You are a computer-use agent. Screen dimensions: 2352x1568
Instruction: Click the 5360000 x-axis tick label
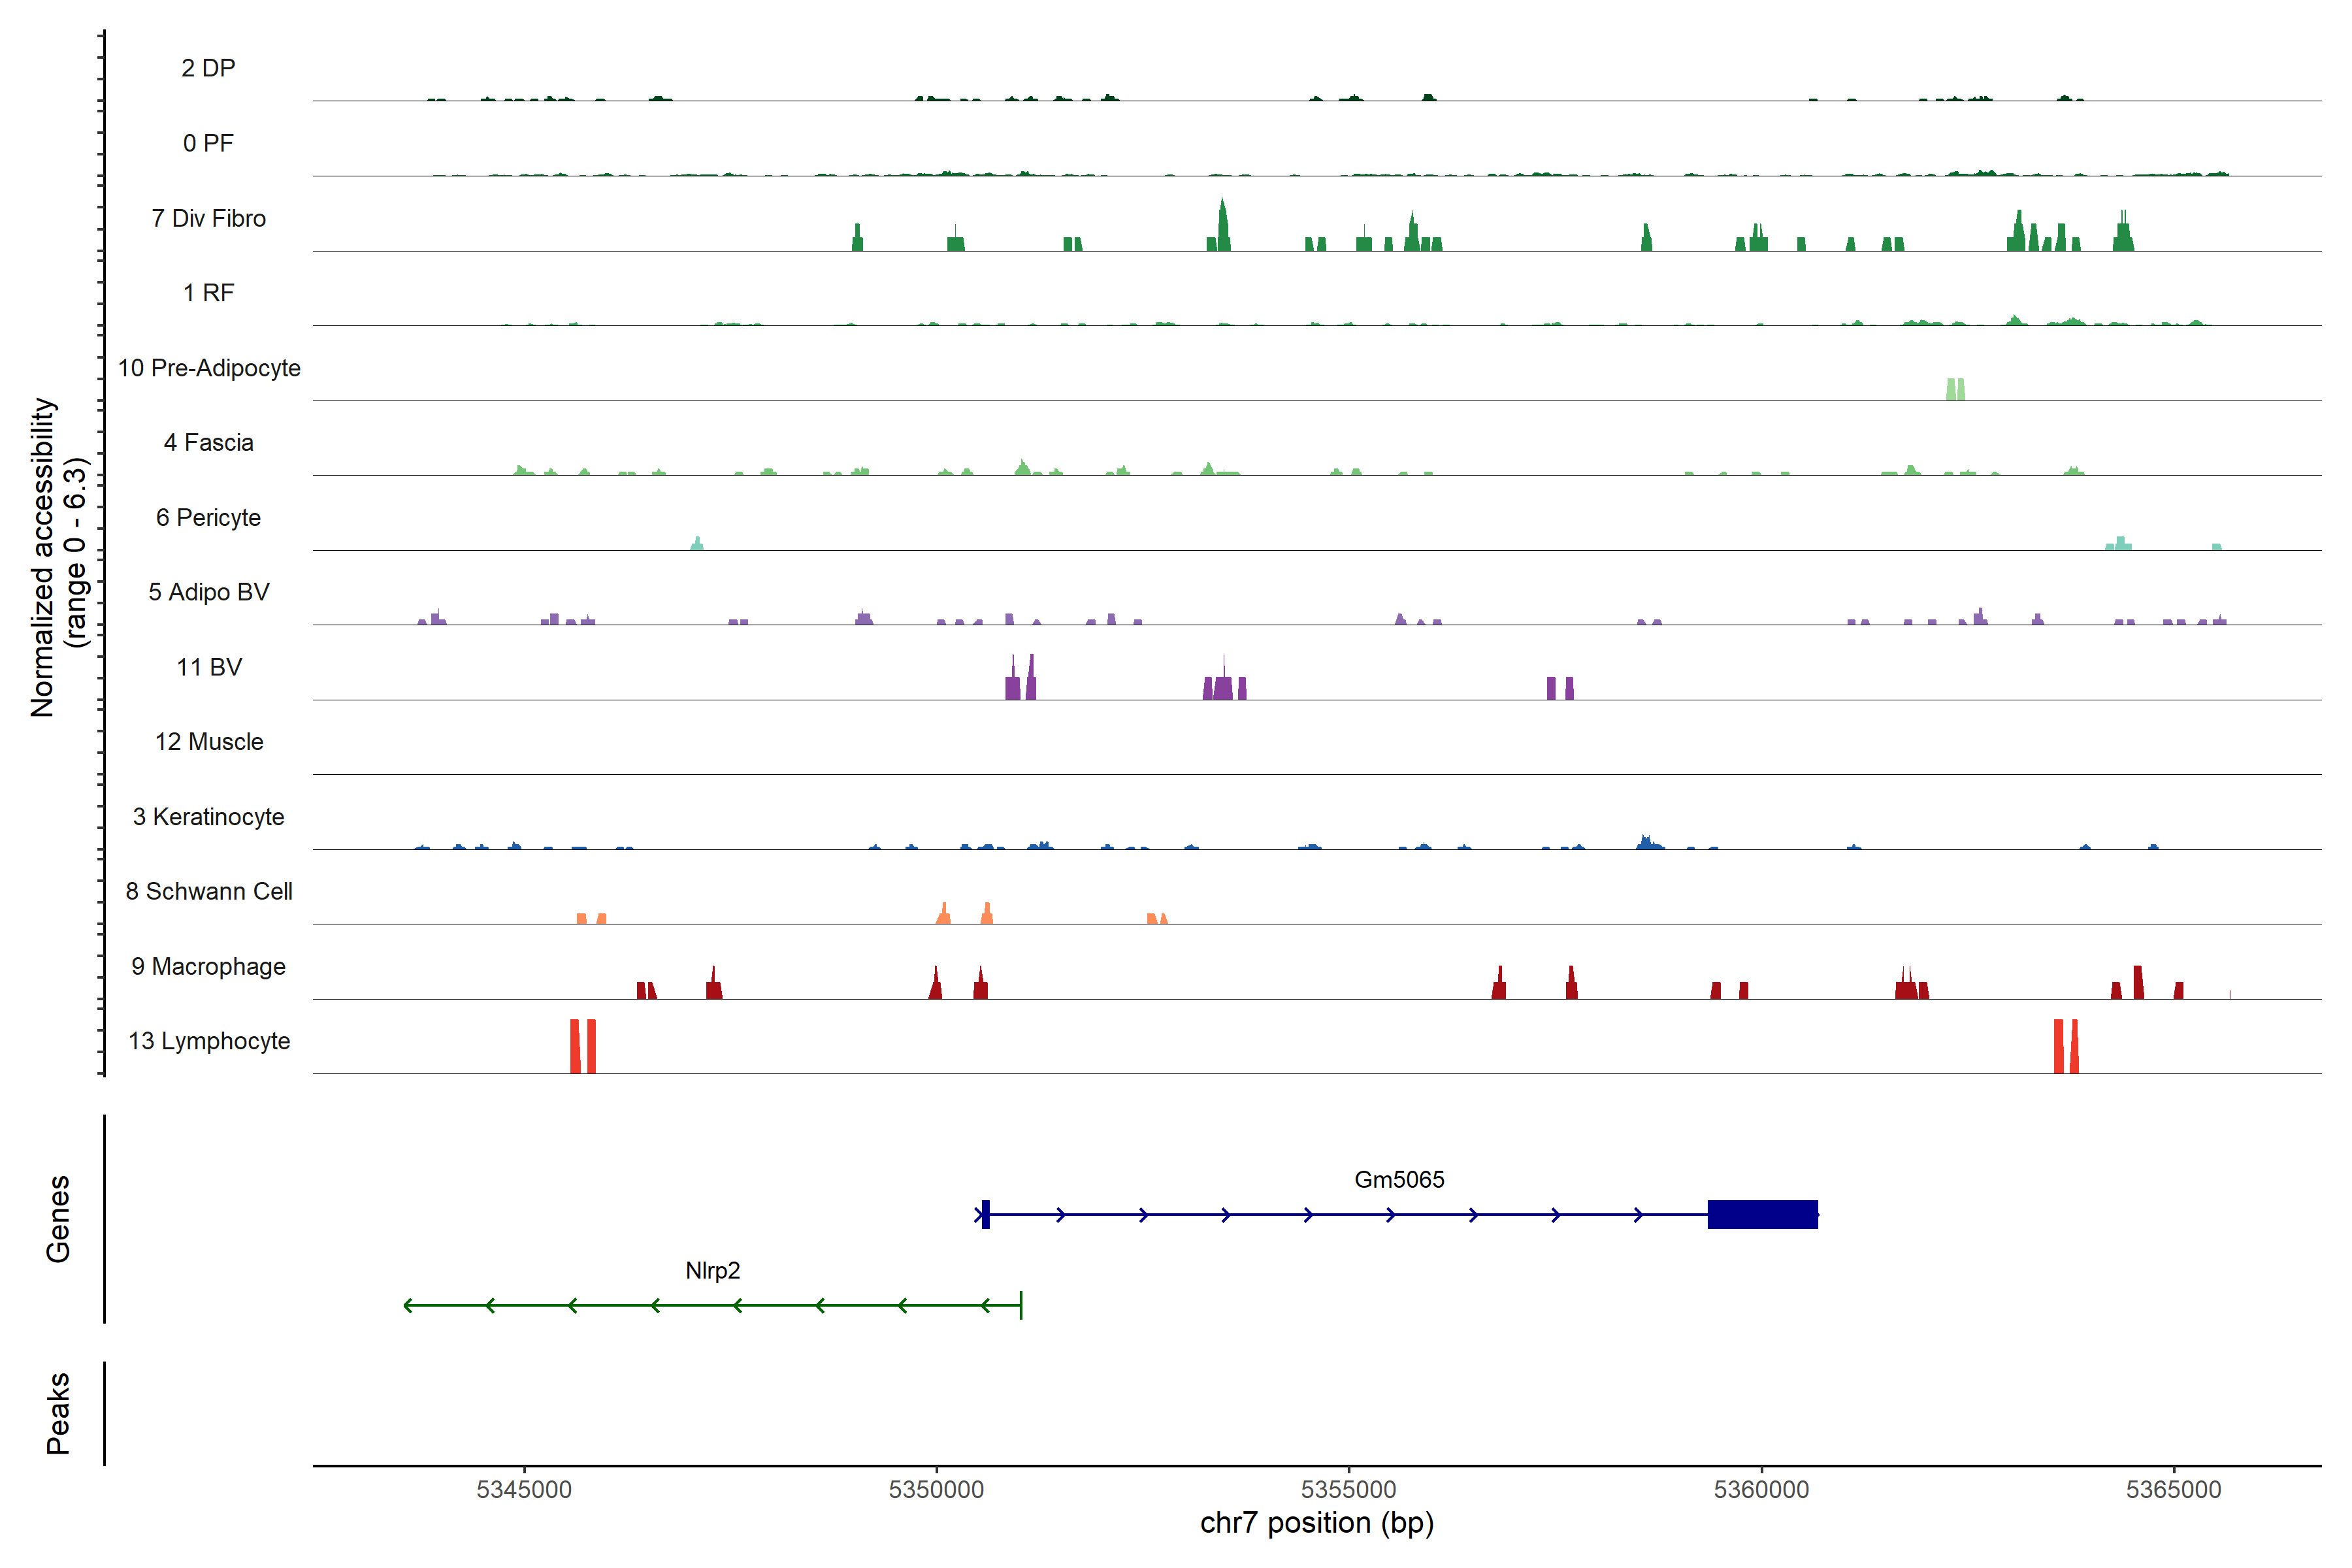[x=1761, y=1489]
